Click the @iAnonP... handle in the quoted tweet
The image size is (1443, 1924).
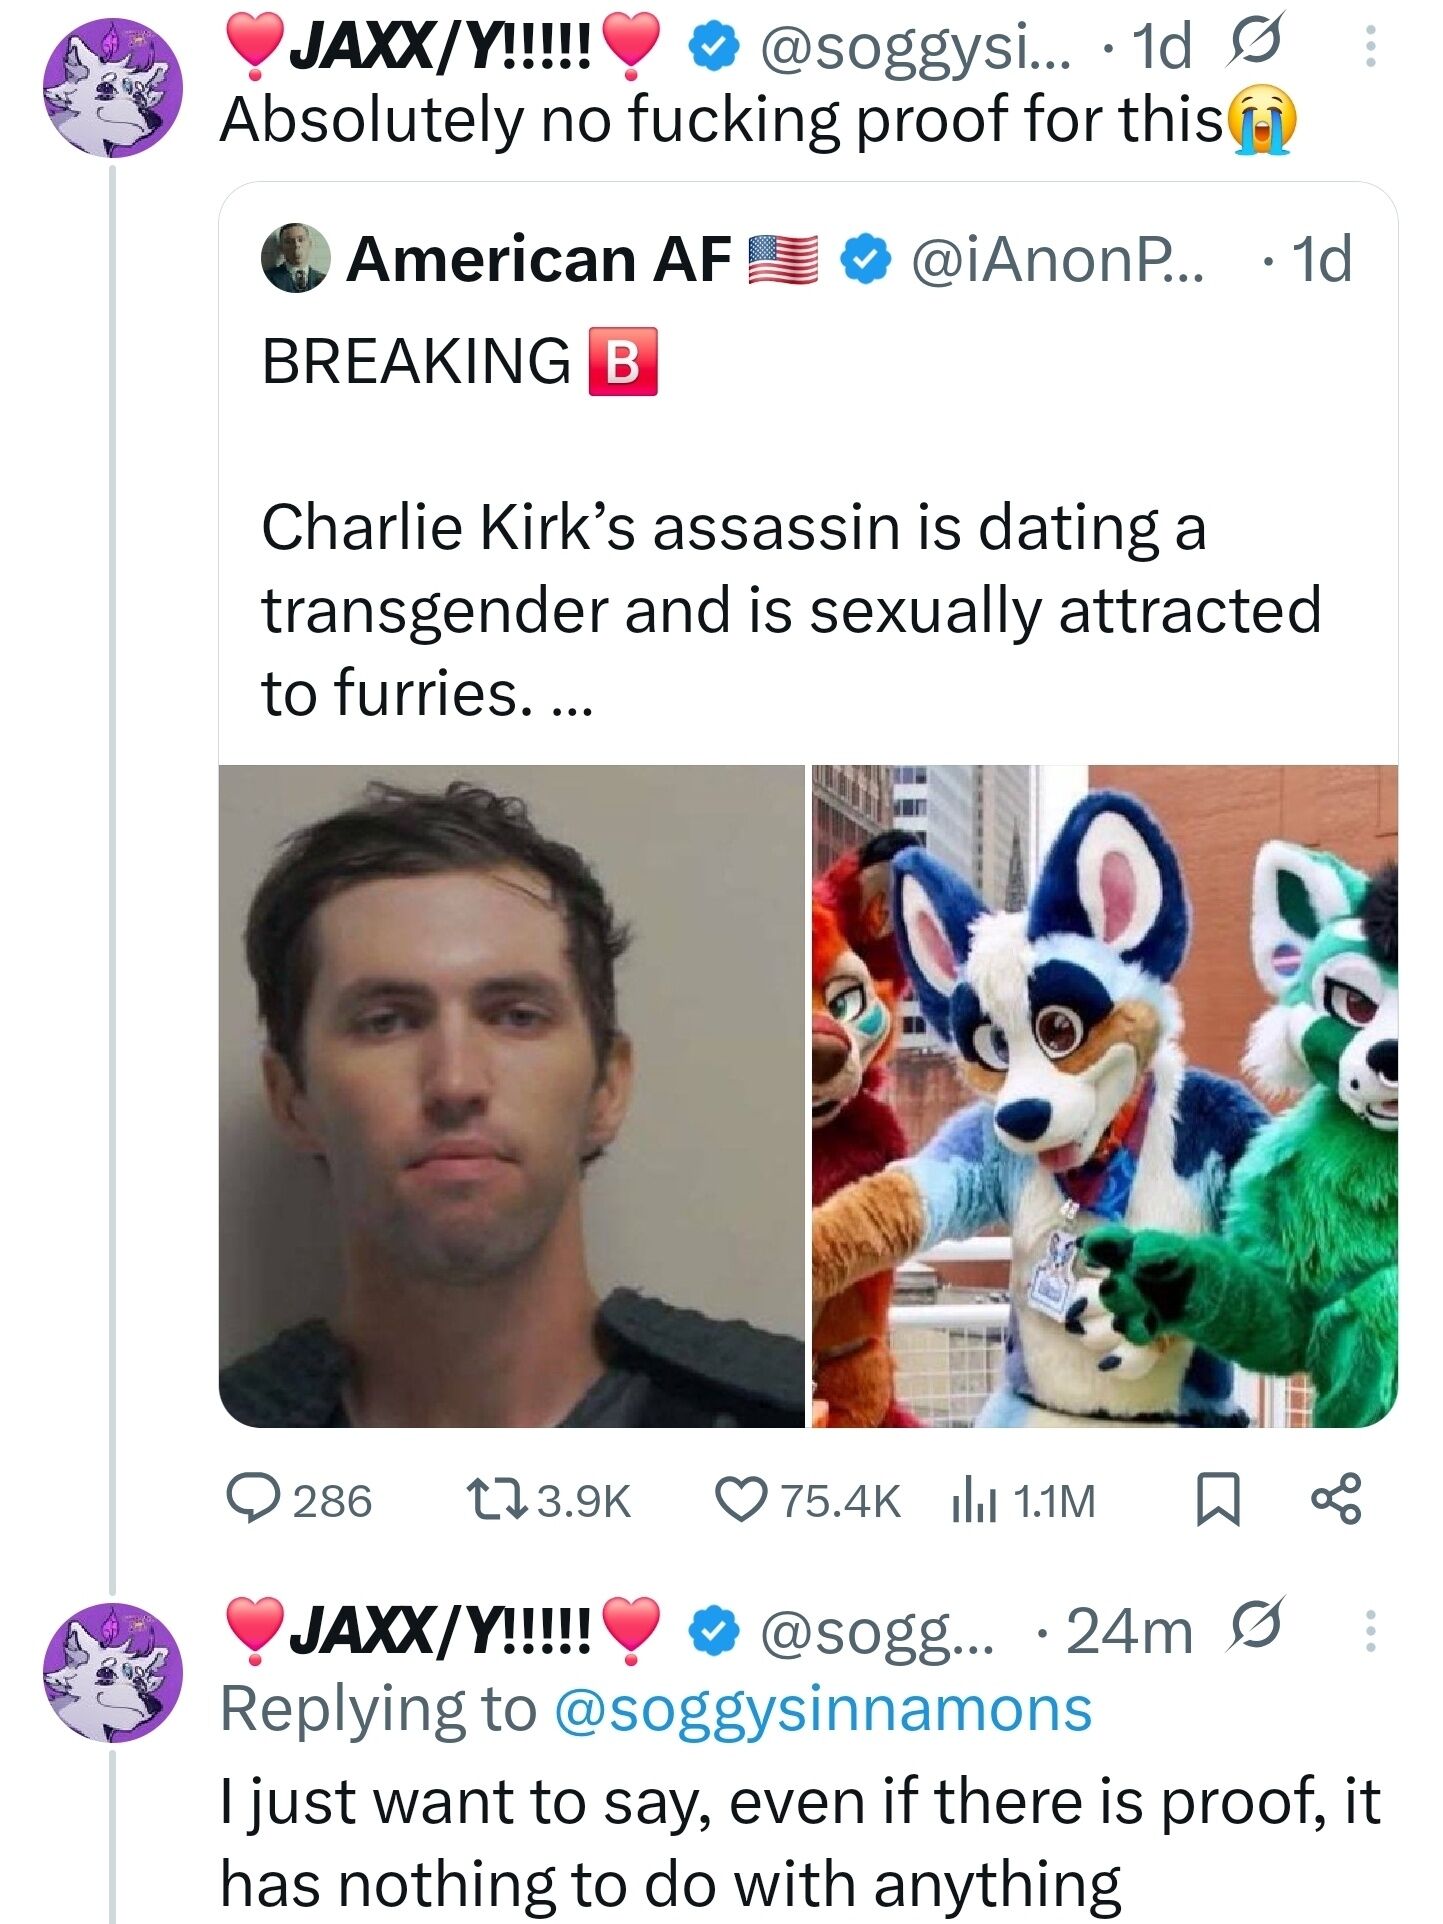tap(1057, 260)
